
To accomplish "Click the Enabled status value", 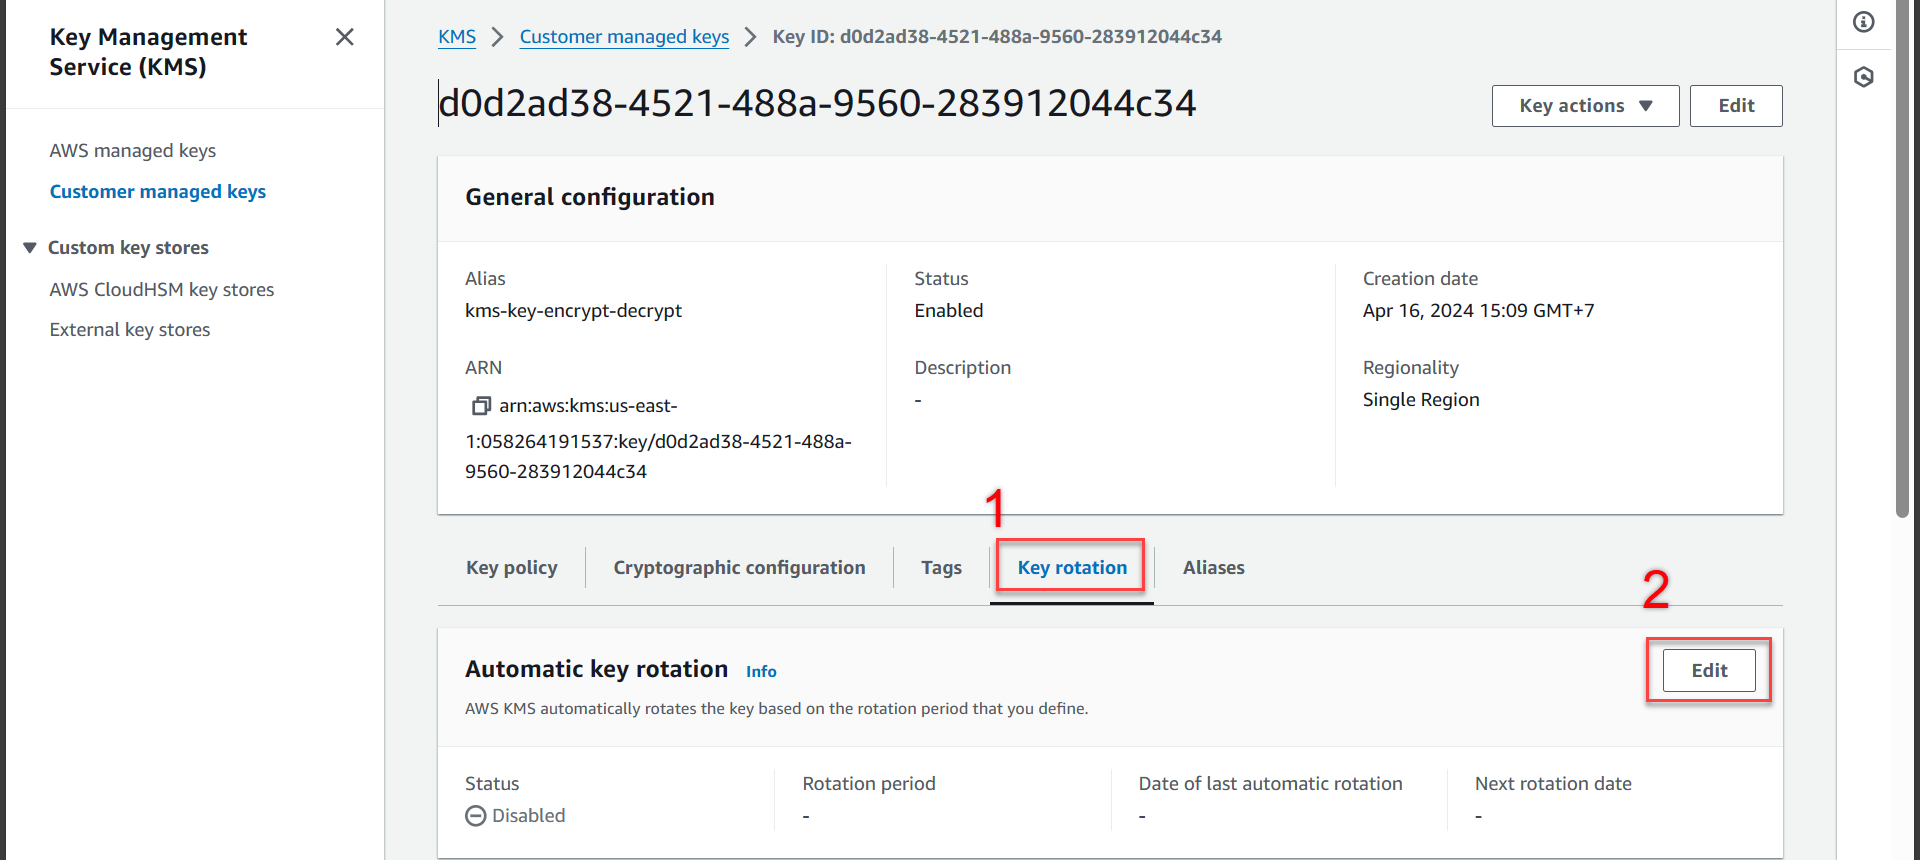I will (x=949, y=311).
